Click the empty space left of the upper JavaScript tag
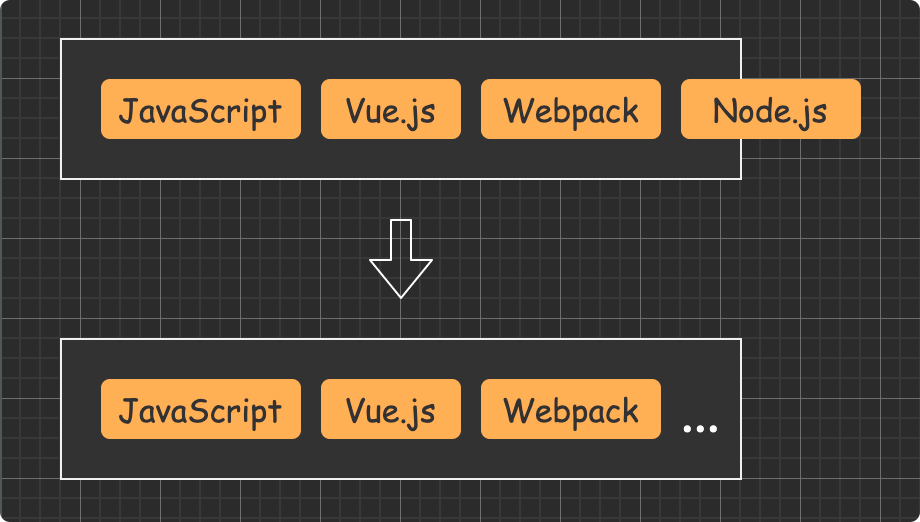Image resolution: width=920 pixels, height=522 pixels. 81,109
